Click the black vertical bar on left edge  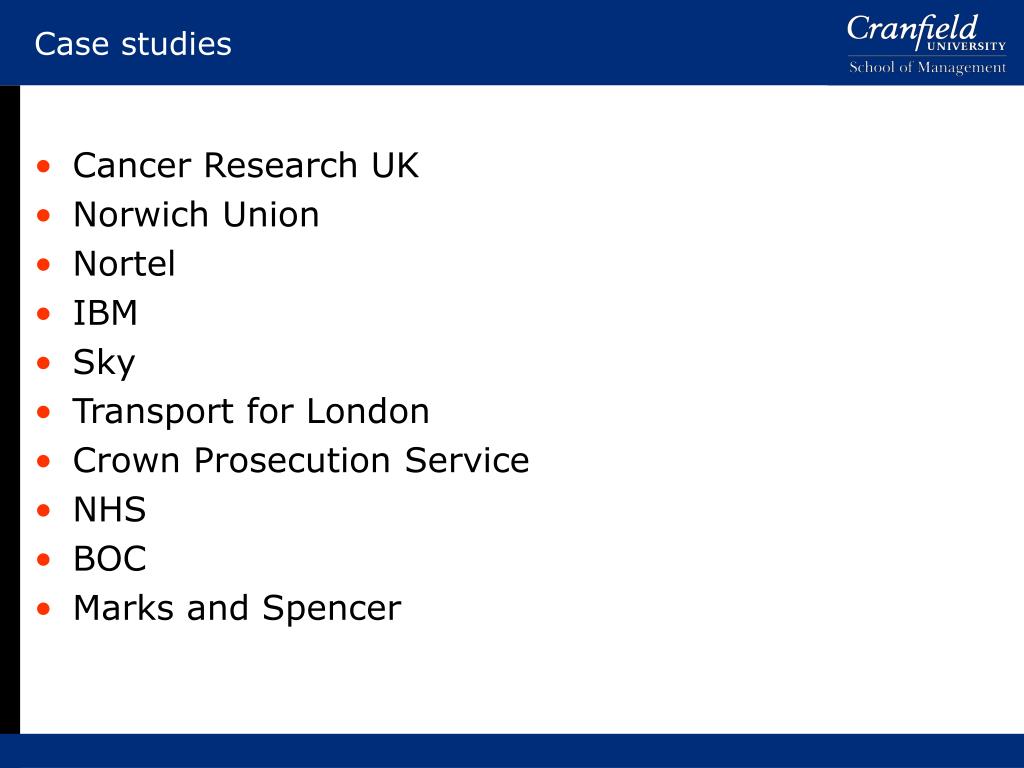pos(10,409)
